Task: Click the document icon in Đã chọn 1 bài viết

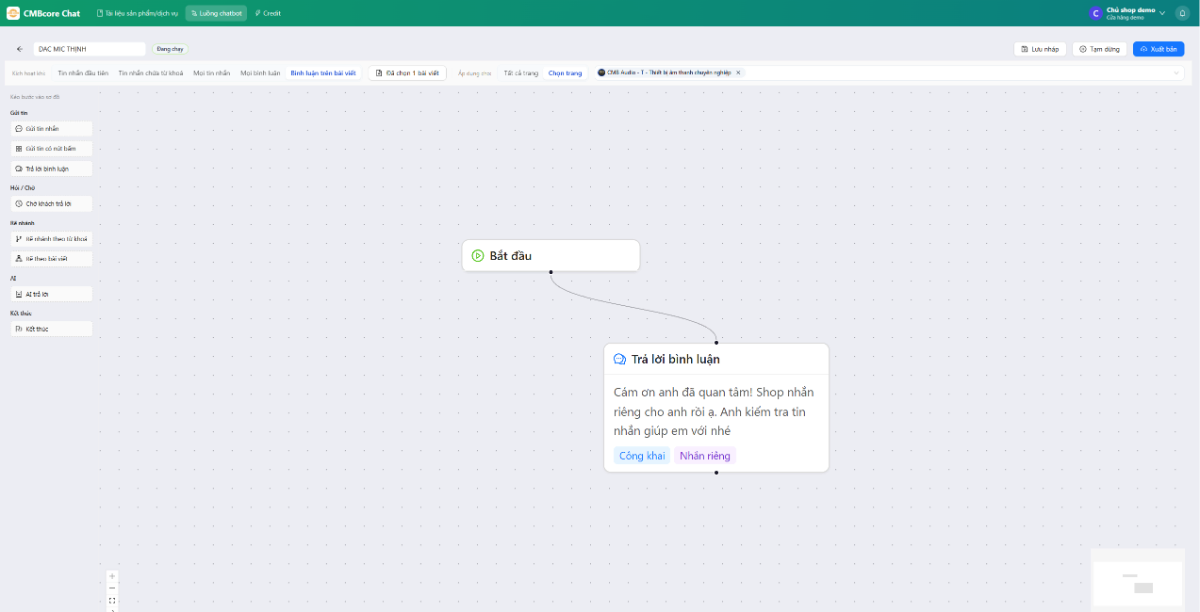Action: pos(379,73)
